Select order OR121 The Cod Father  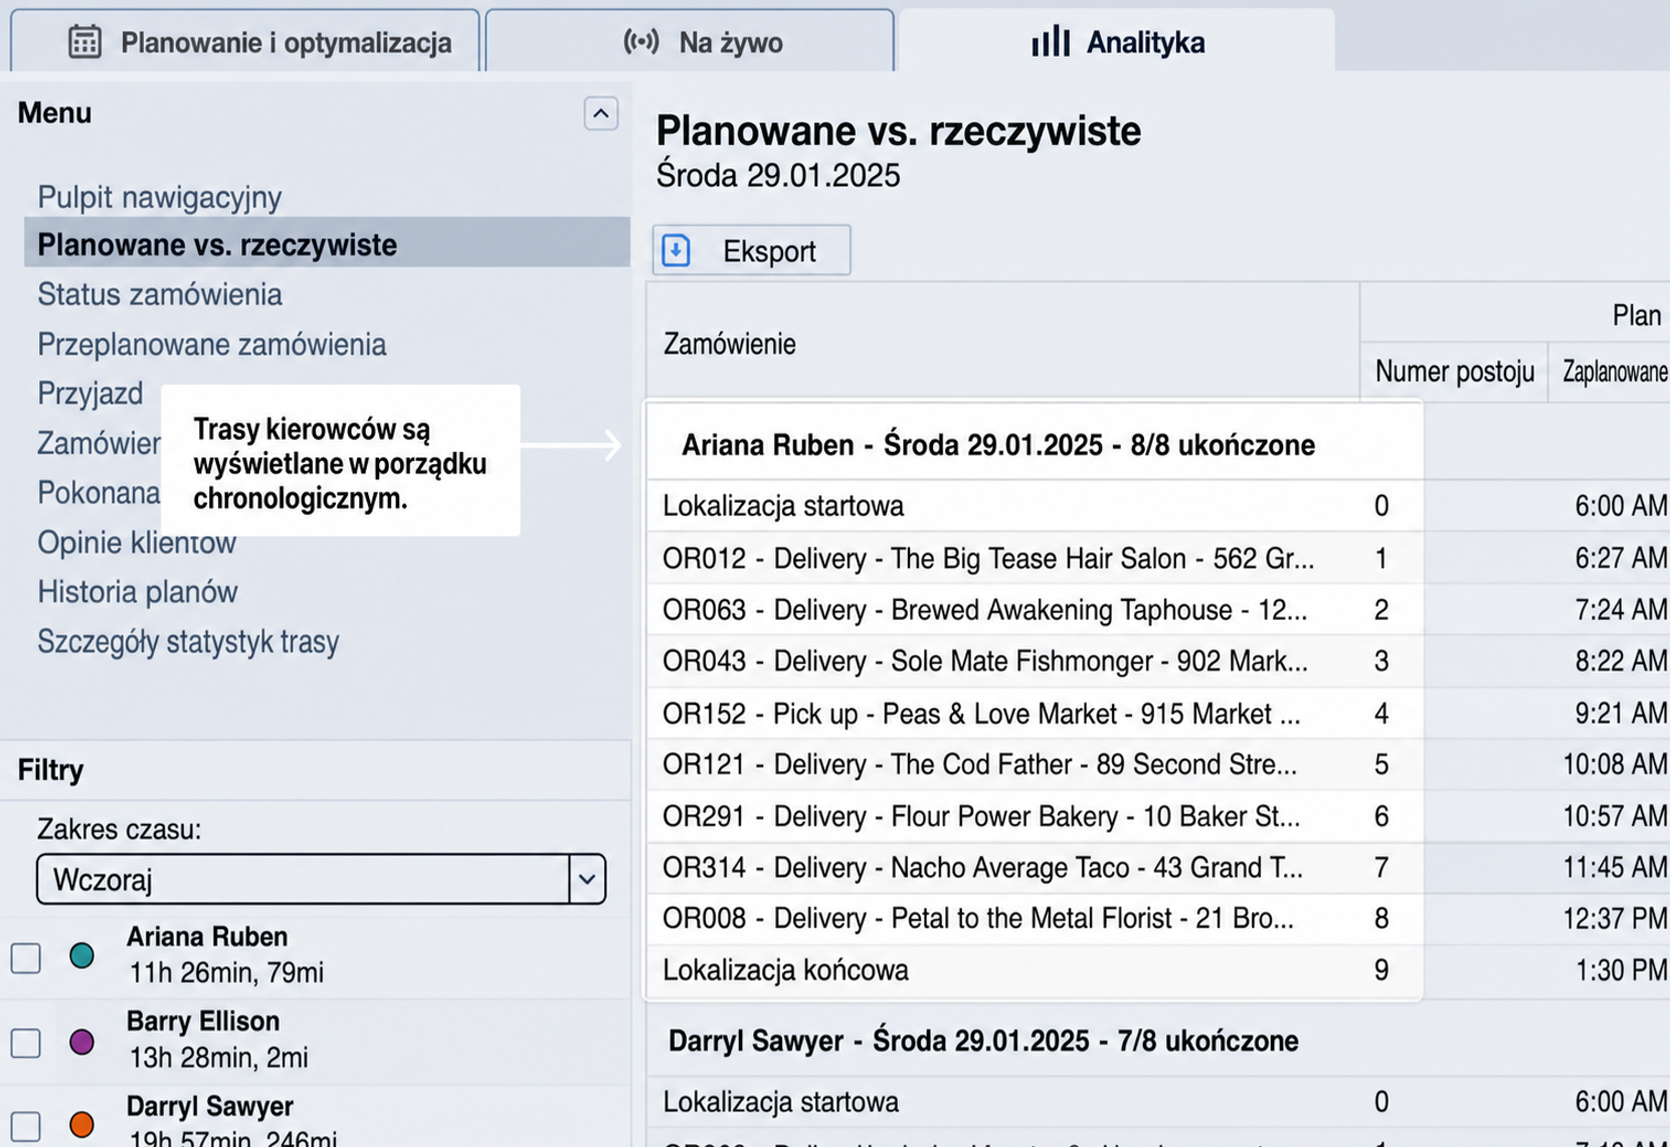[x=1035, y=765]
